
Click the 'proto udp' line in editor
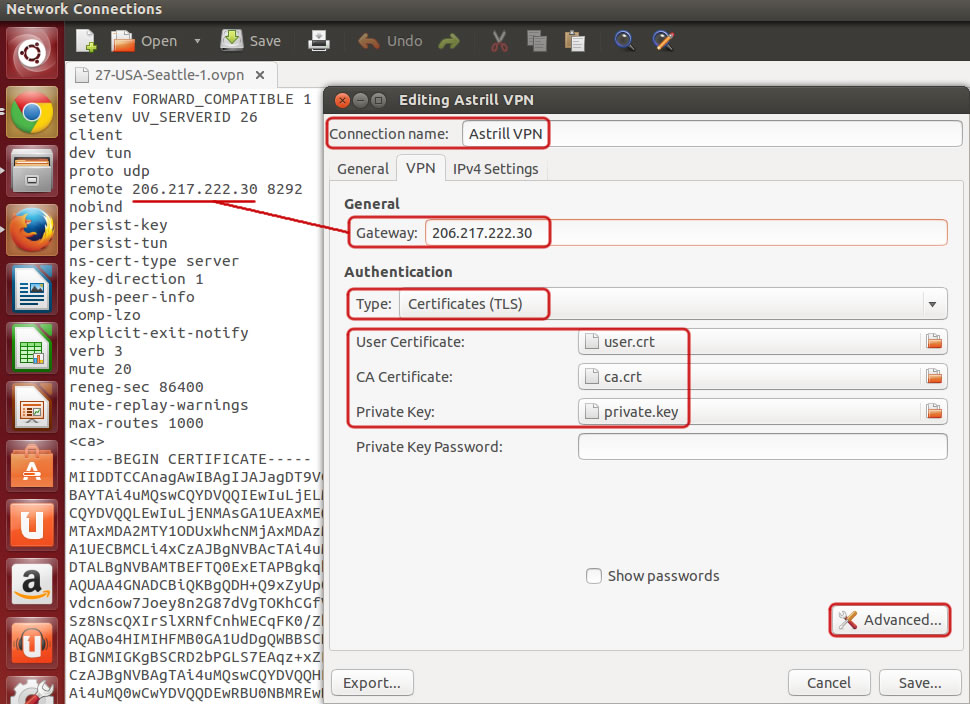click(109, 171)
